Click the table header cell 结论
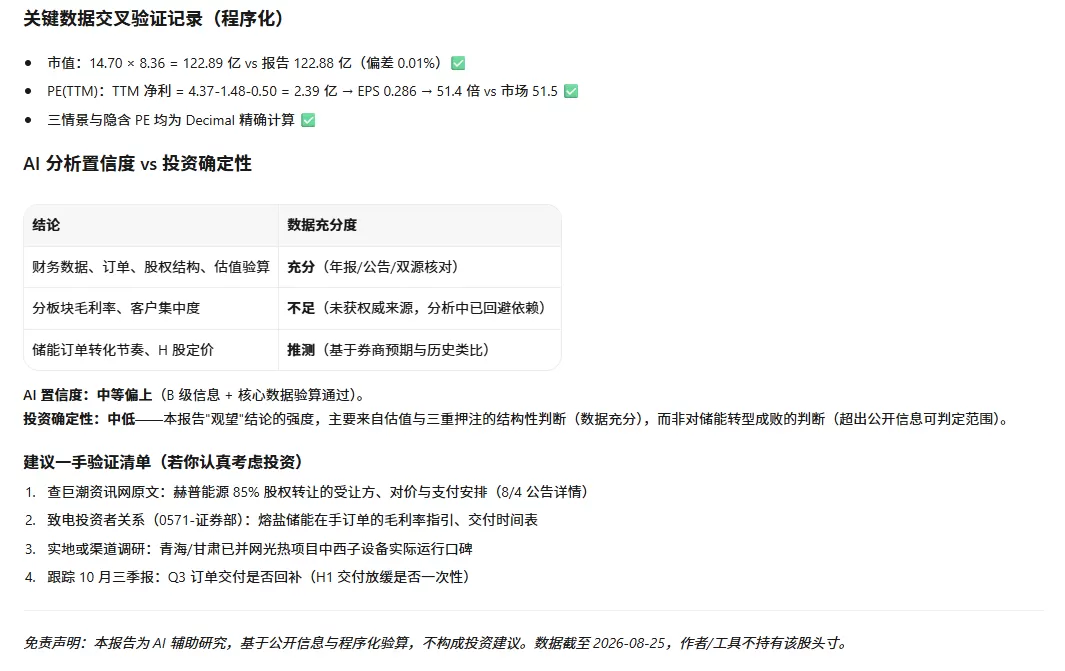Viewport: 1065px width, 671px height. 151,225
